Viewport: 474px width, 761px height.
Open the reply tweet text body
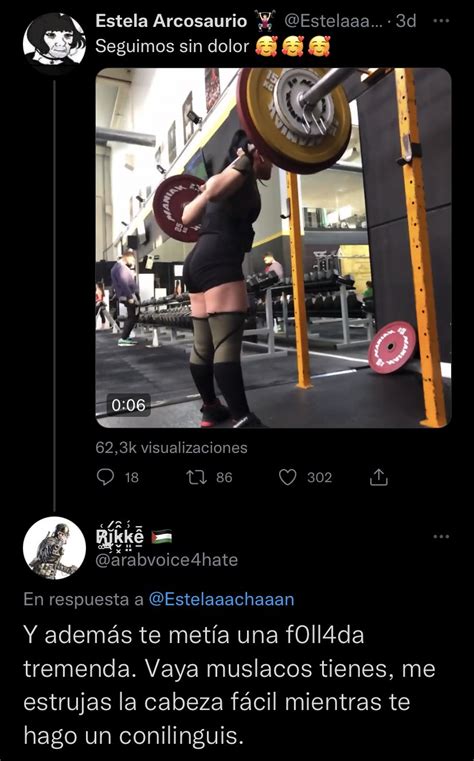click(229, 685)
